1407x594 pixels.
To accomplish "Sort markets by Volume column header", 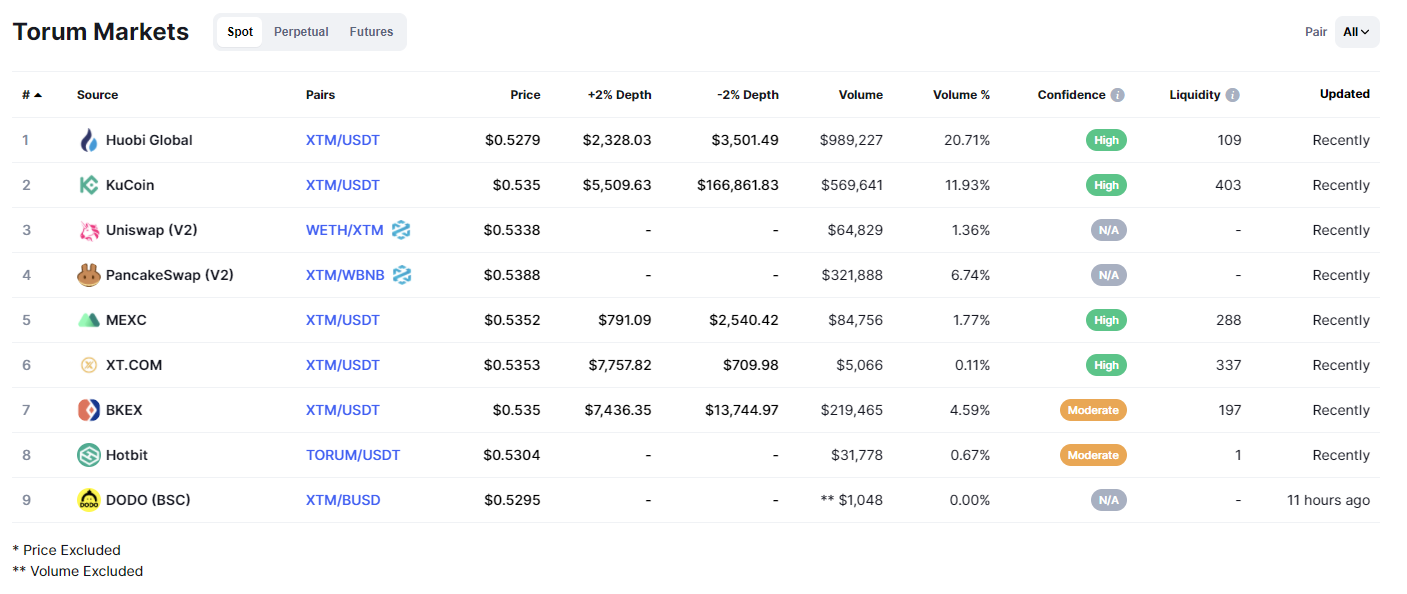I will 860,95.
